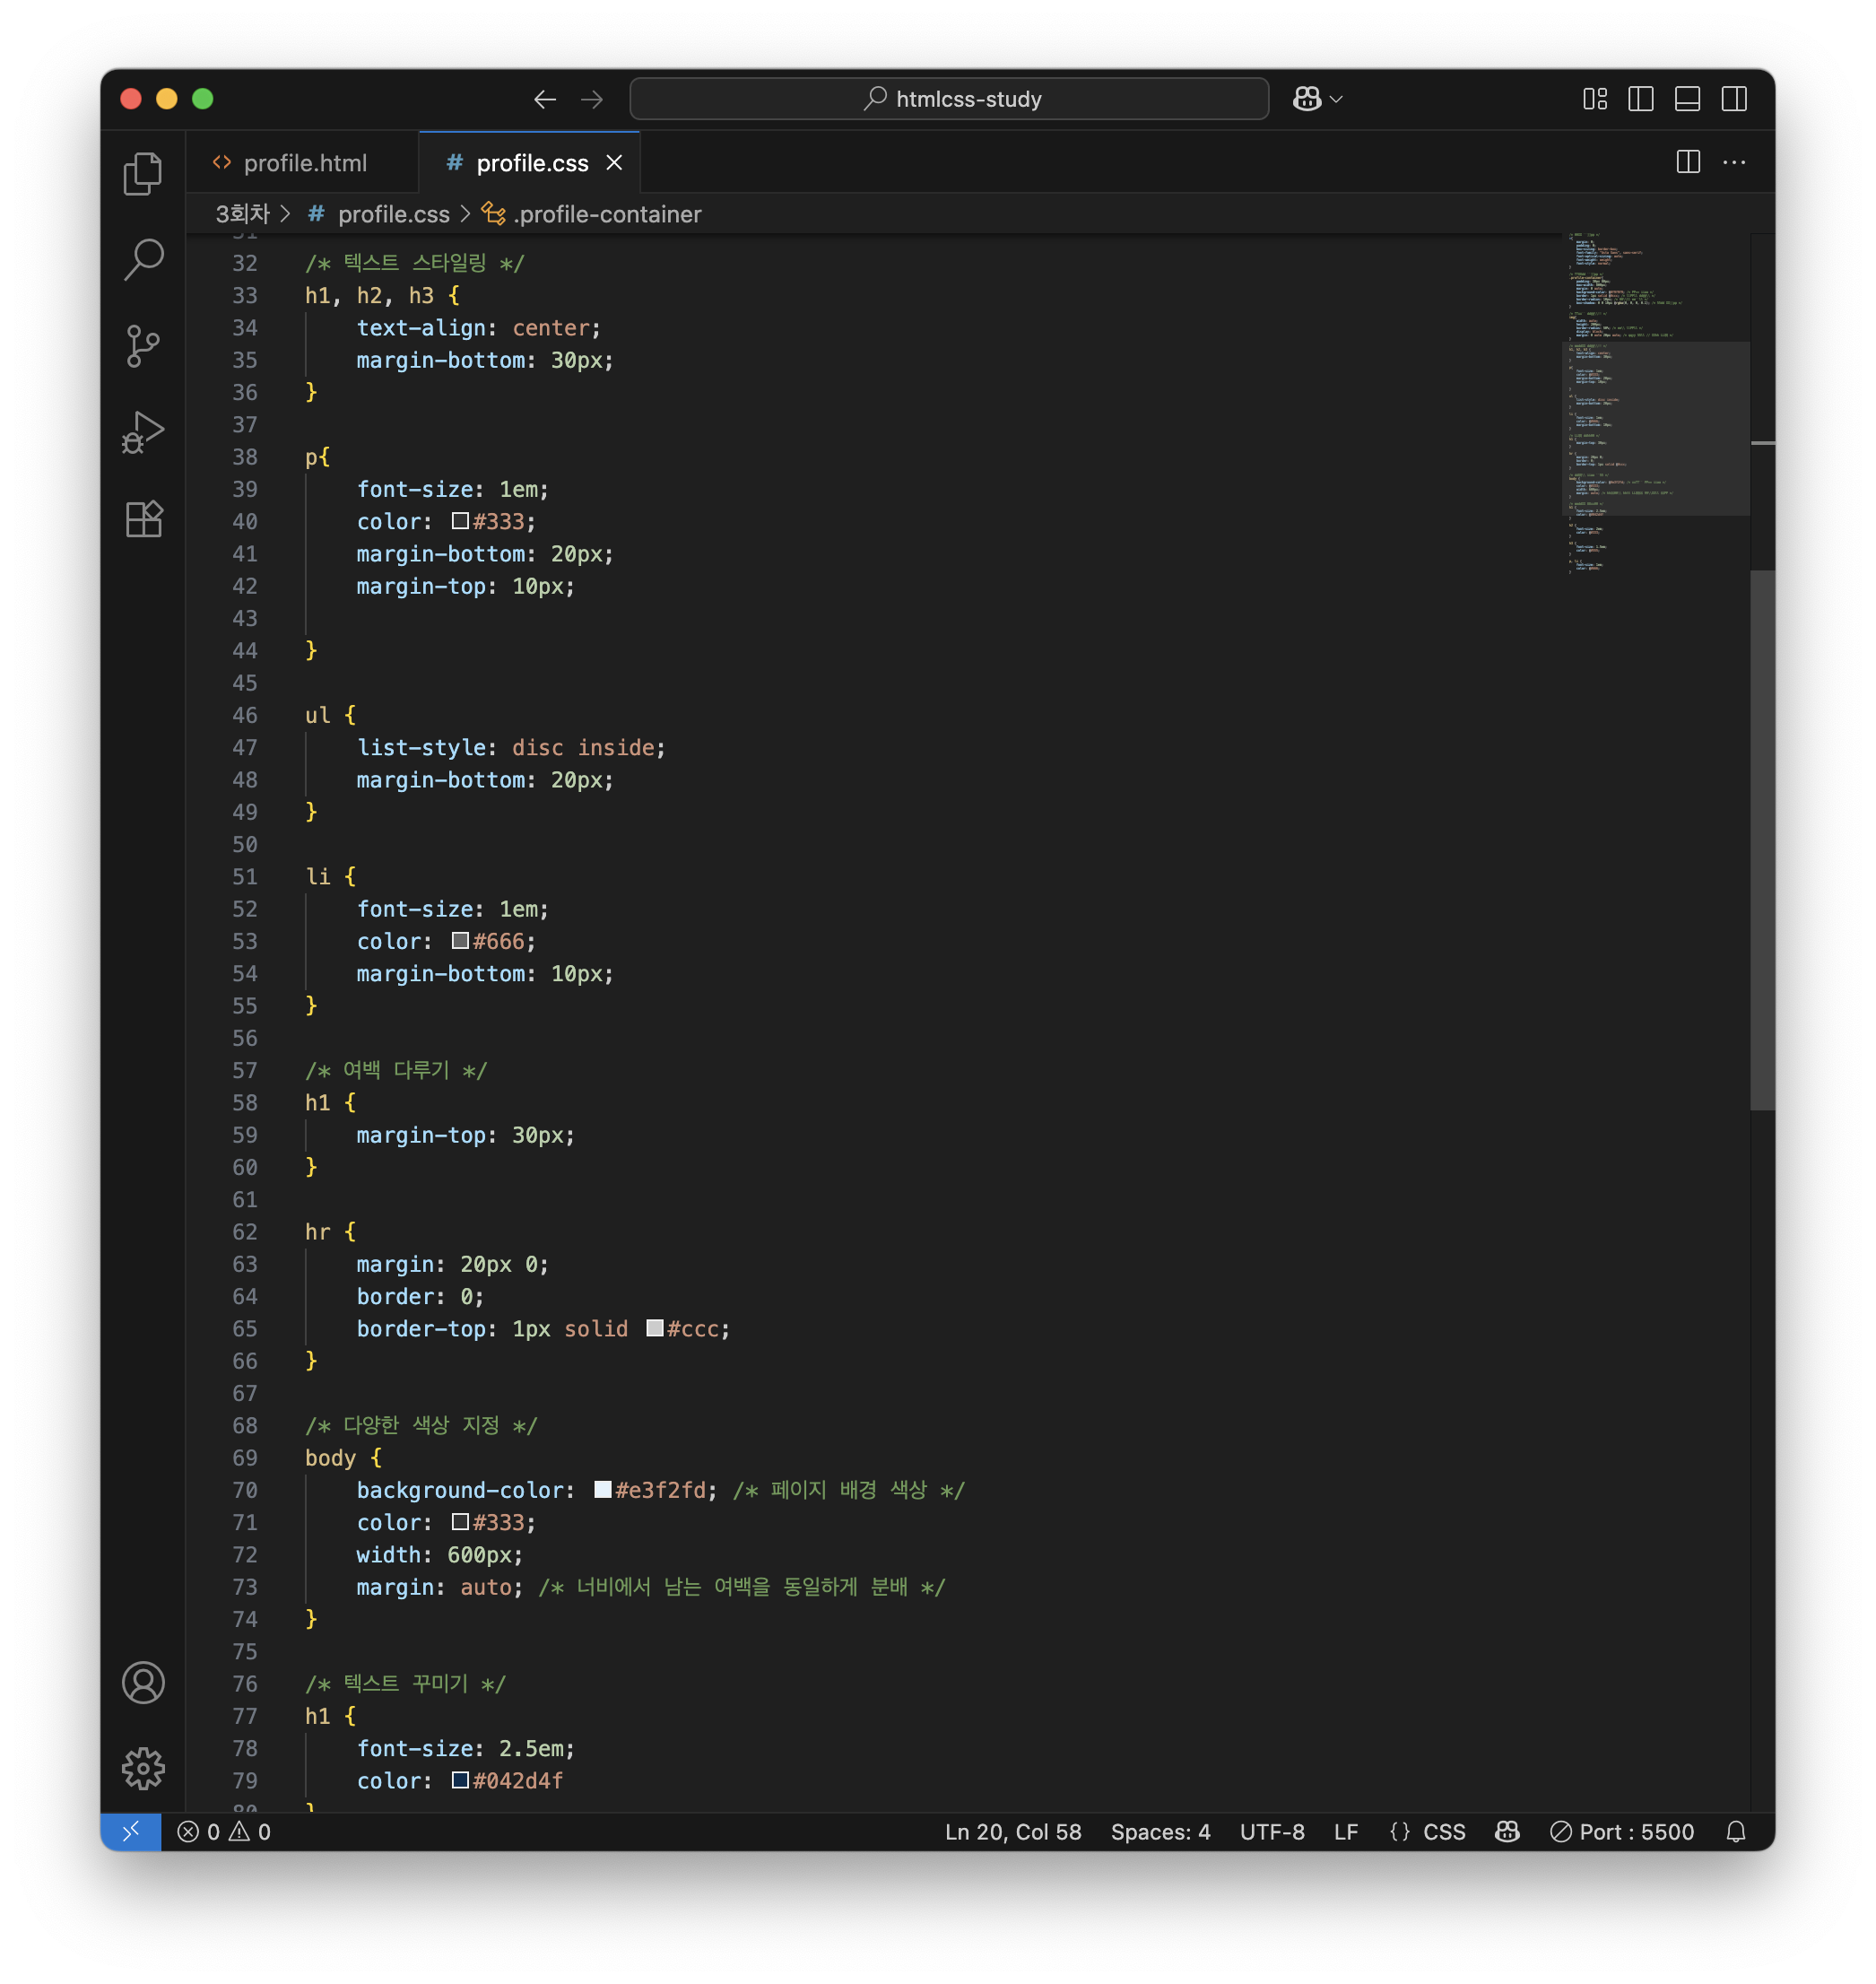The image size is (1876, 1984).
Task: Click Port : 5500 Live Server button
Action: [1623, 1831]
